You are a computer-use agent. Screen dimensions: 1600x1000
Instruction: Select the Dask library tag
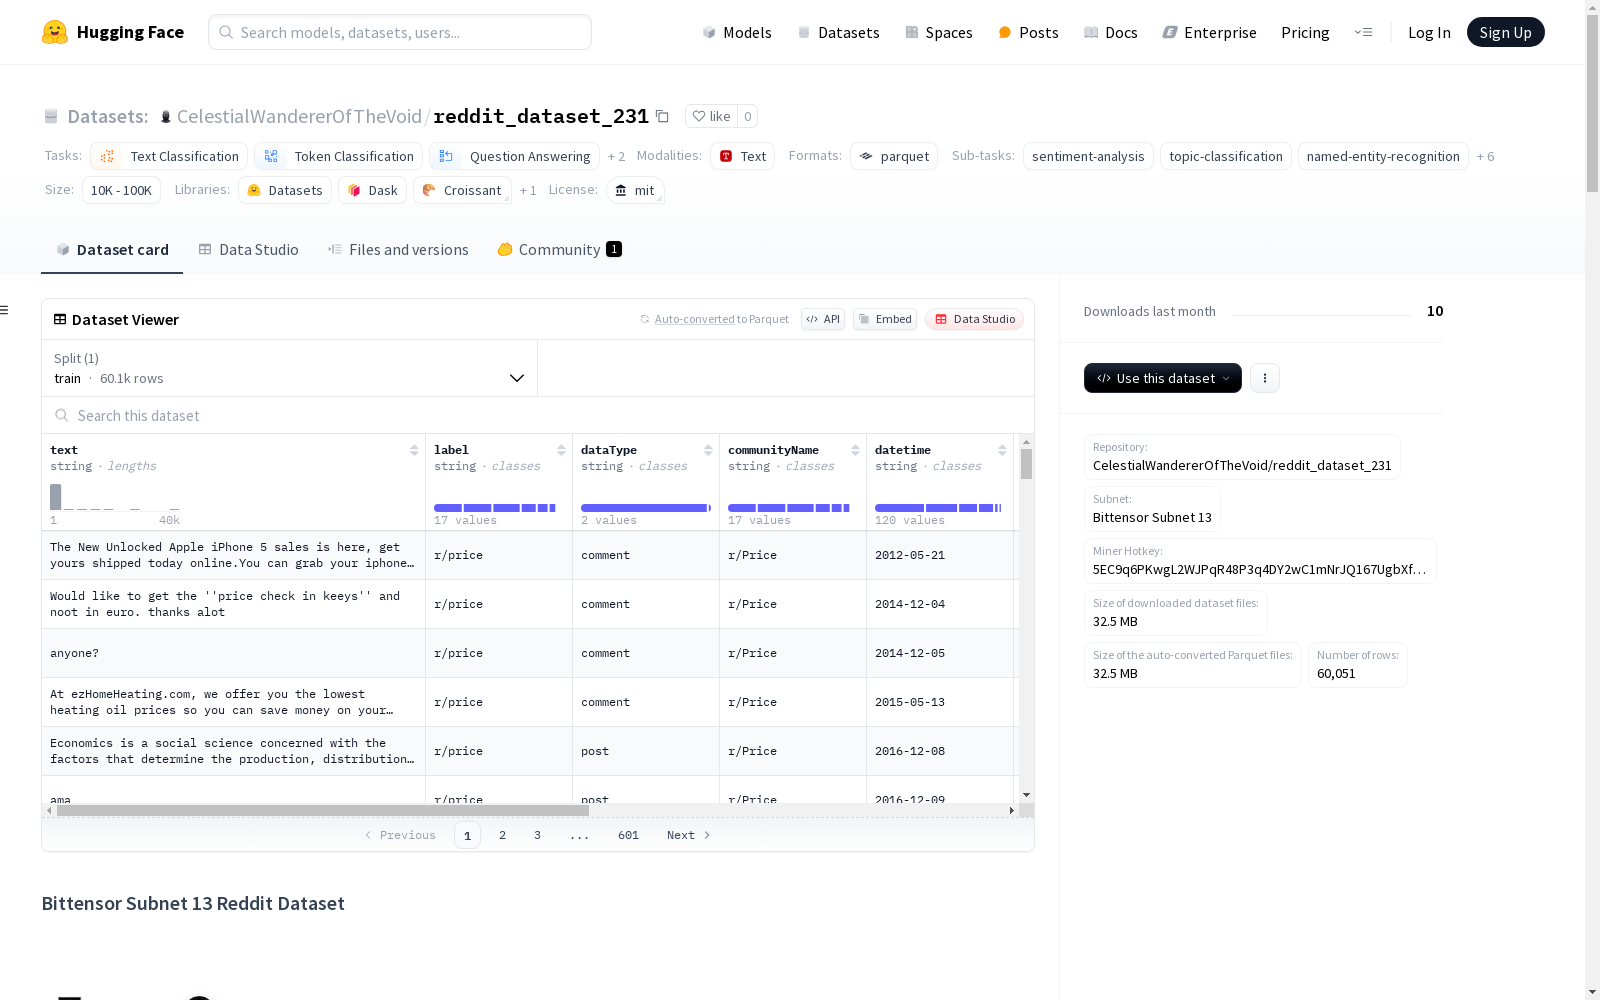pos(372,190)
